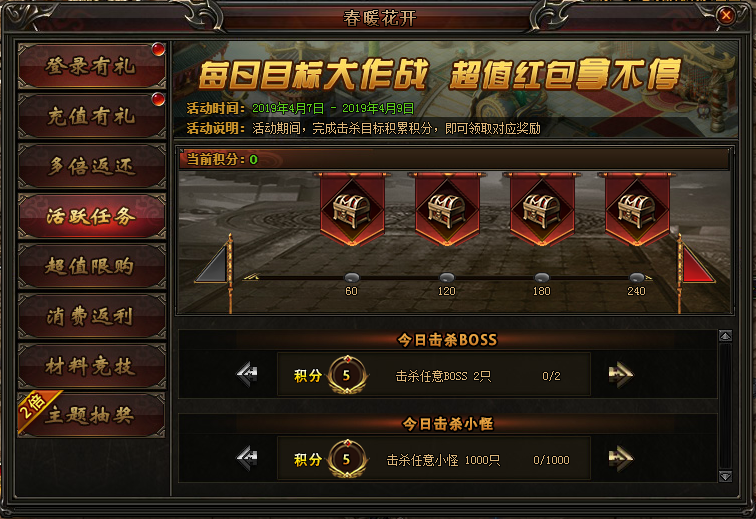Open the treasure chest reward at 60 points
Image resolution: width=756 pixels, height=519 pixels.
(352, 211)
